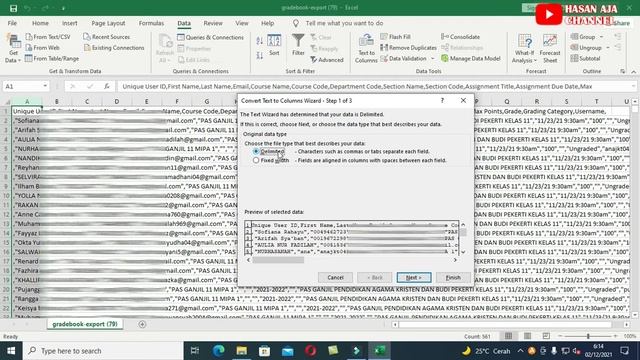Switch to the Formulas tab
640x360 pixels.
tap(151, 23)
